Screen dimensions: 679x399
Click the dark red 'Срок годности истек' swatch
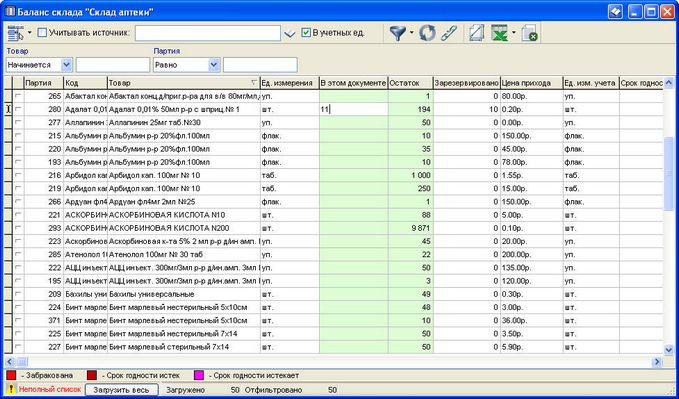92,375
